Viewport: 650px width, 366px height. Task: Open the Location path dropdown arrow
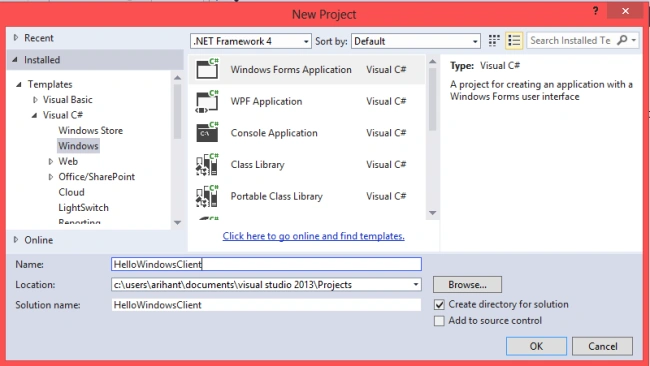[415, 285]
